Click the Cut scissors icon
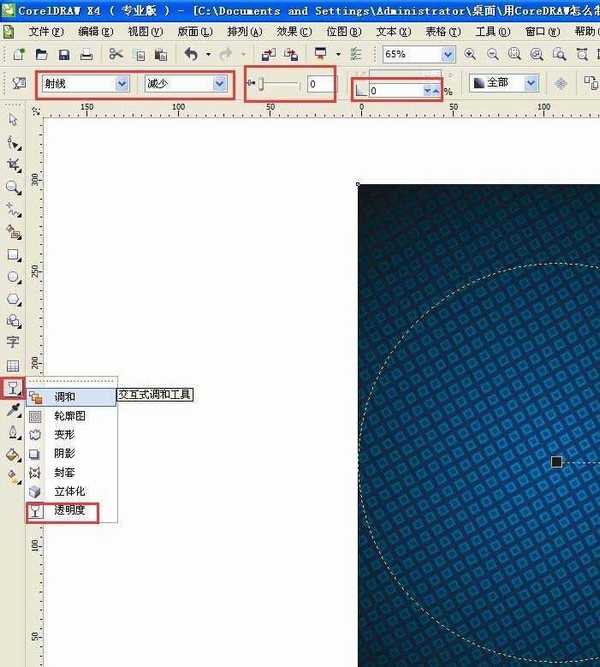The width and height of the screenshot is (600, 667). pos(116,54)
